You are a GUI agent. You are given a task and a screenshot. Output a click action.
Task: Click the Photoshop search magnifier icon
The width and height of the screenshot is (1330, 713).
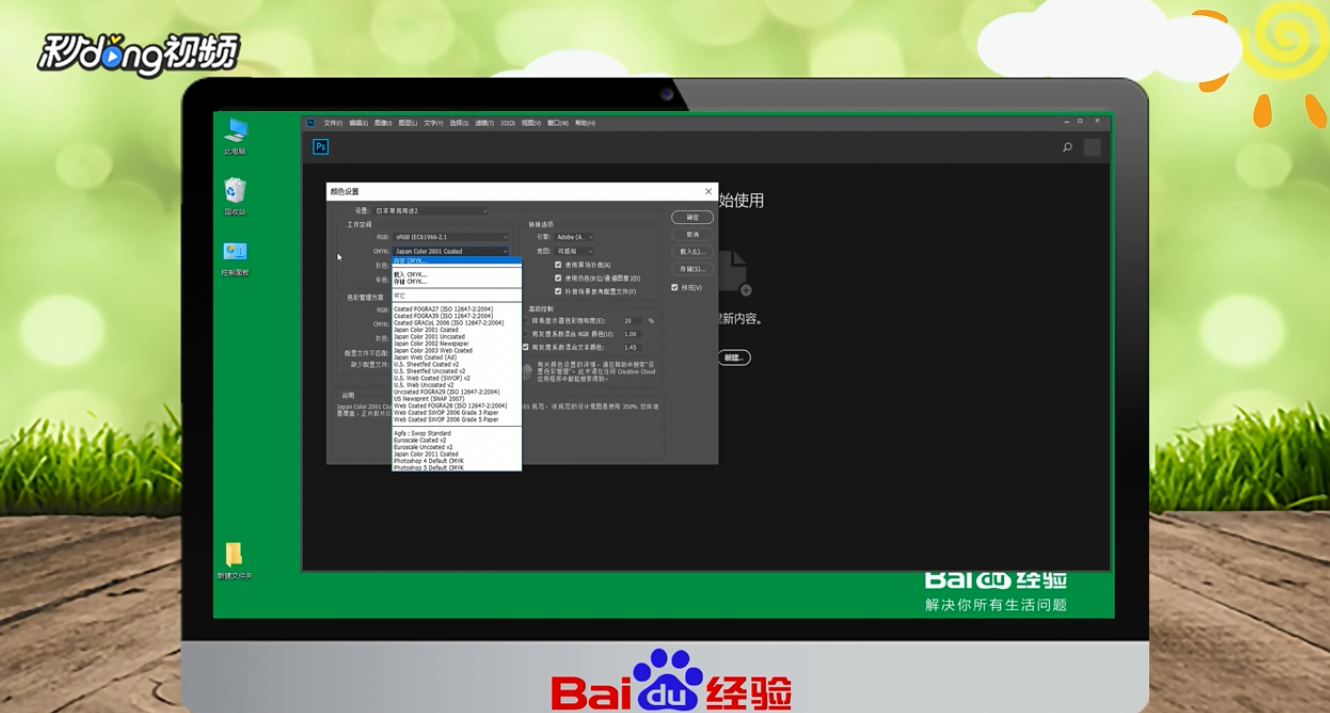point(1067,147)
